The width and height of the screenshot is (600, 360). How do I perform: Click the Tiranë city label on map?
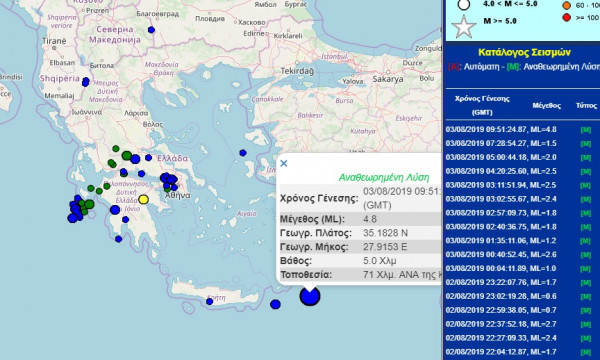54,41
